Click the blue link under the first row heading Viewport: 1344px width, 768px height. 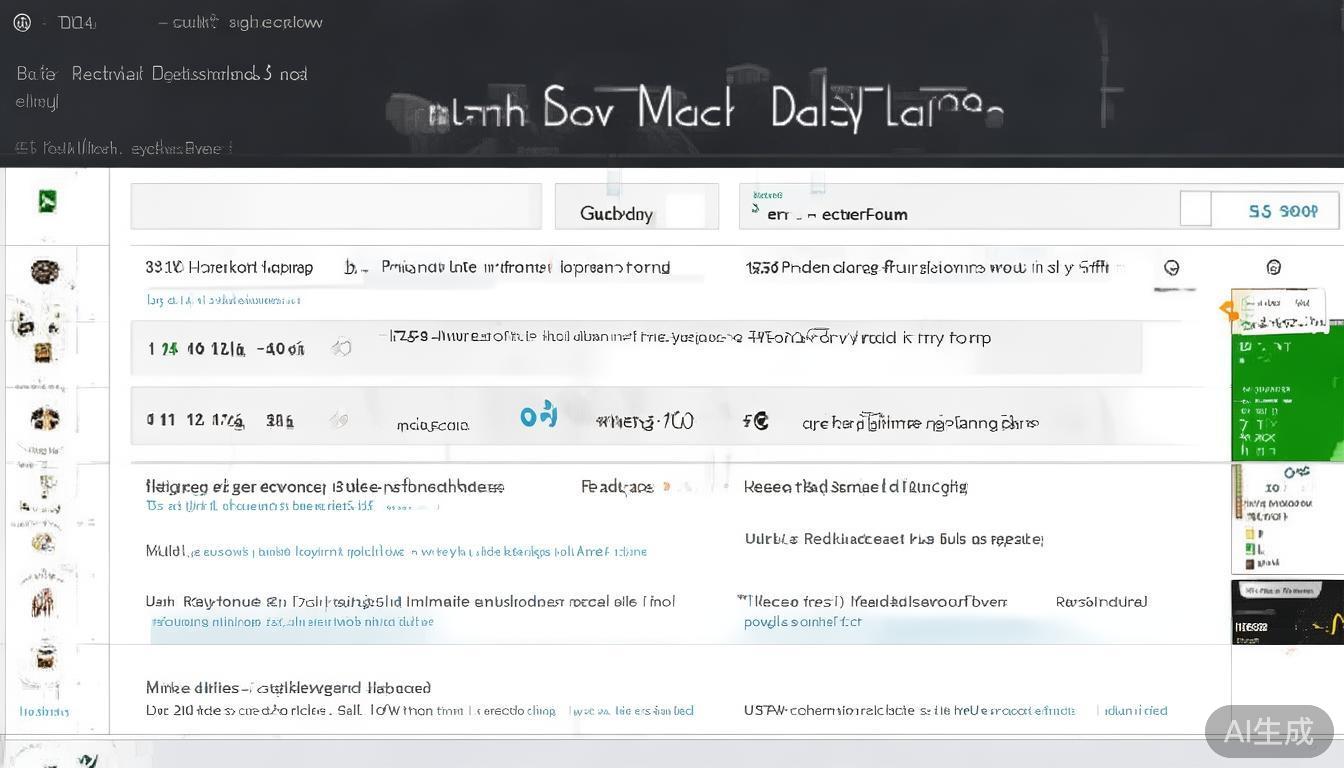coord(223,299)
